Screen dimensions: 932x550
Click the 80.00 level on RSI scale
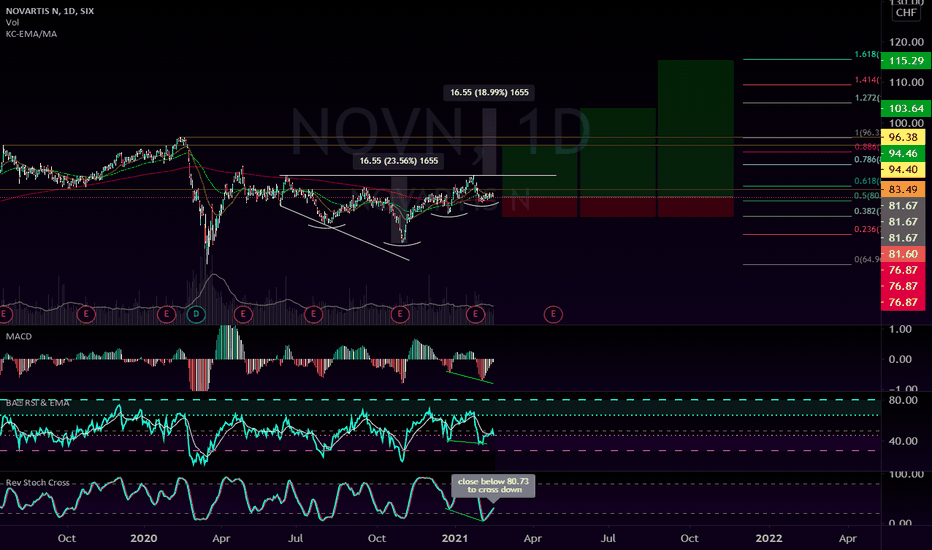point(903,400)
